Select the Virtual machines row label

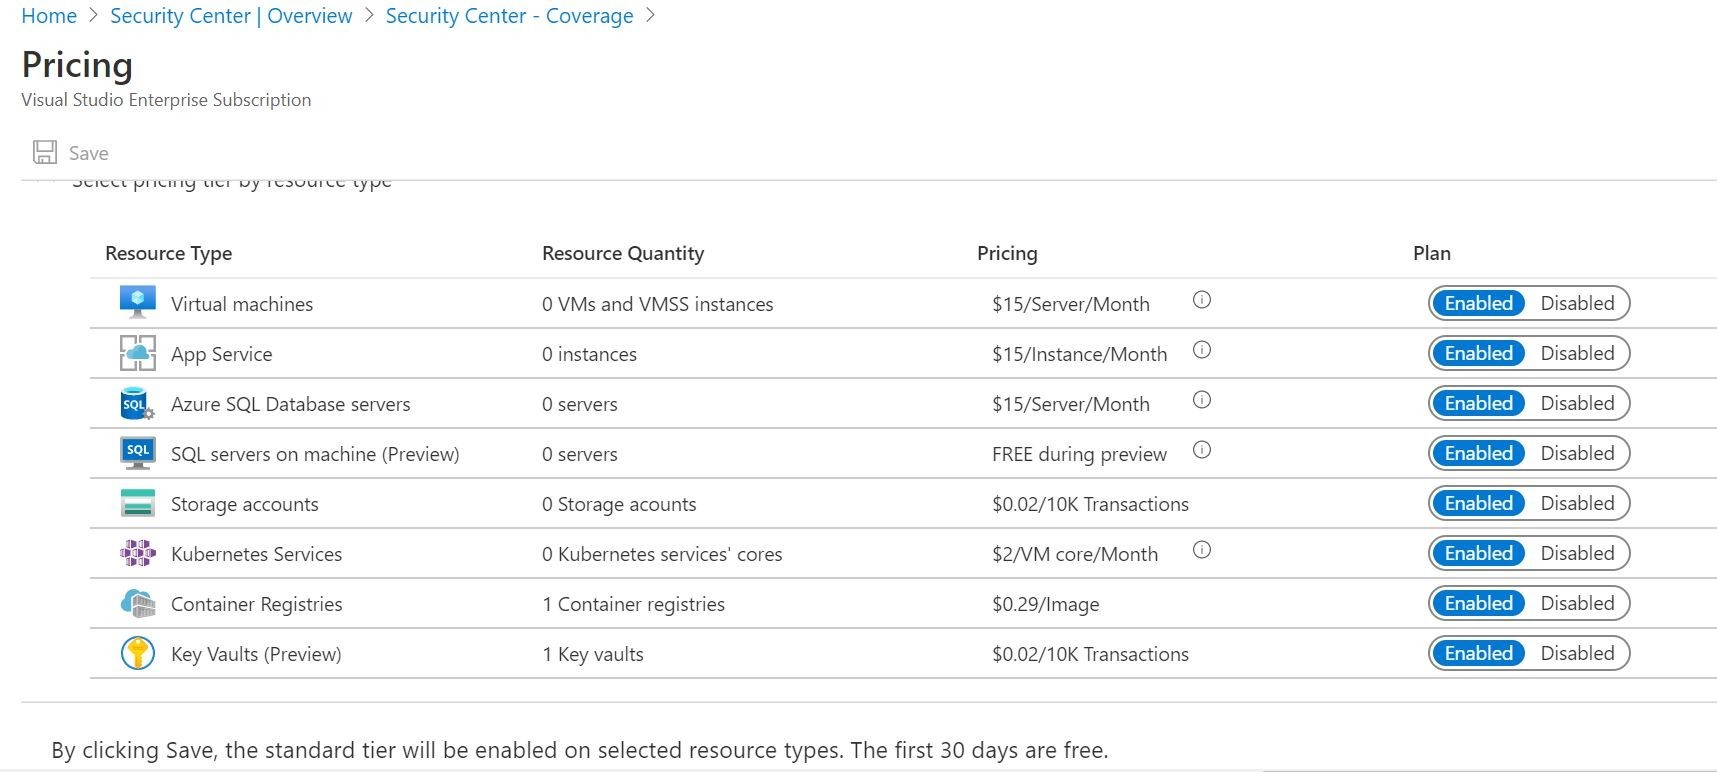coord(242,304)
